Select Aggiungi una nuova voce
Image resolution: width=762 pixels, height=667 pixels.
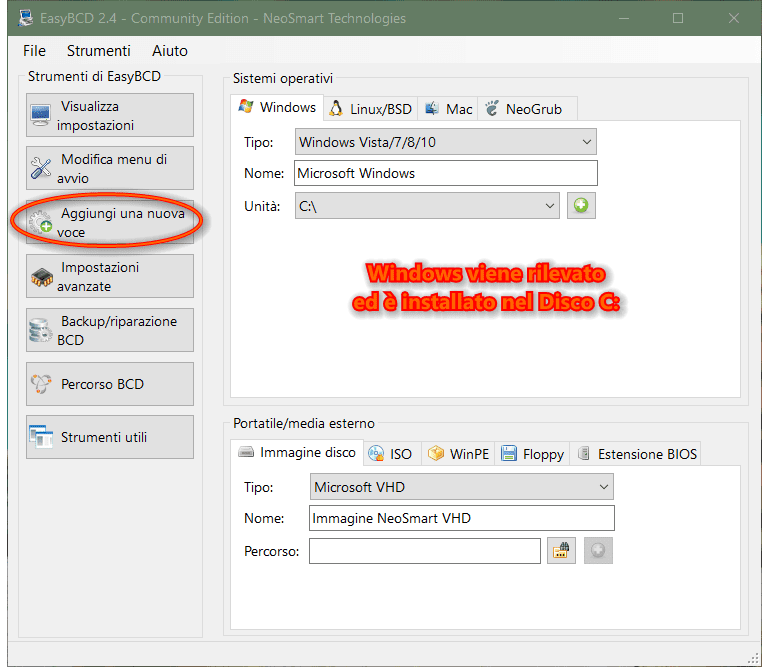point(110,222)
